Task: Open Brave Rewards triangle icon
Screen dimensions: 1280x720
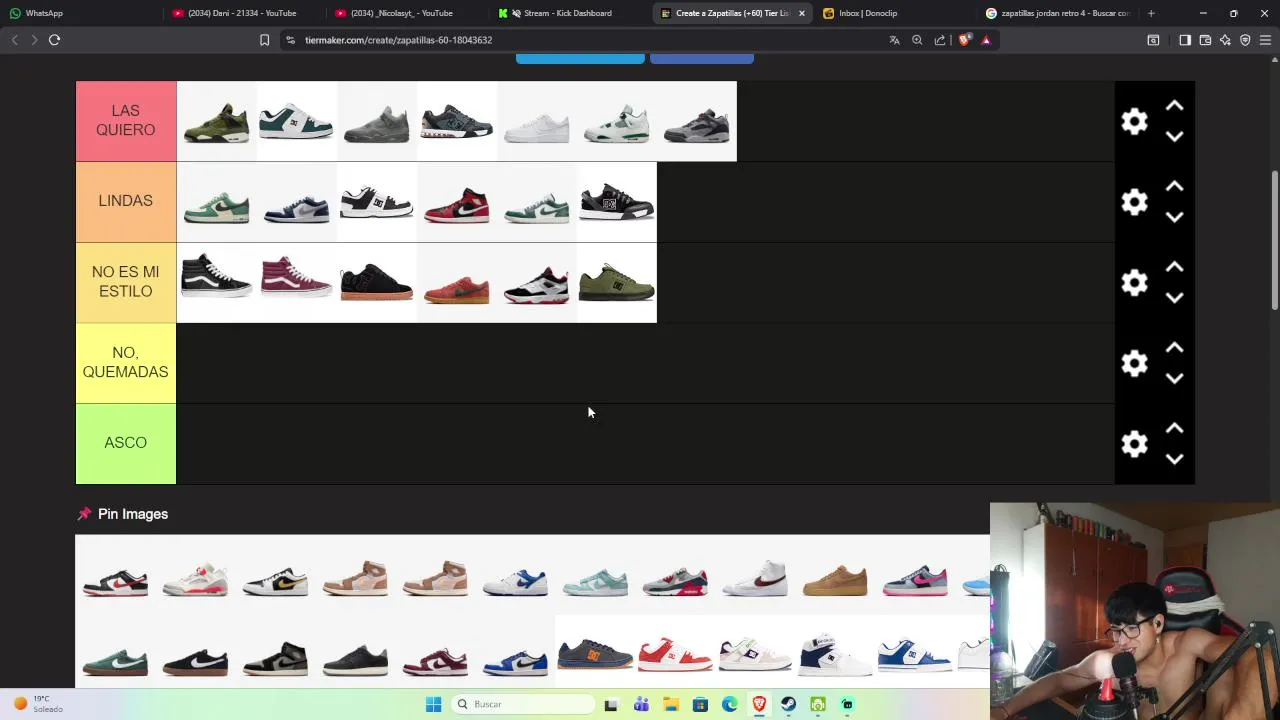Action: [x=986, y=40]
